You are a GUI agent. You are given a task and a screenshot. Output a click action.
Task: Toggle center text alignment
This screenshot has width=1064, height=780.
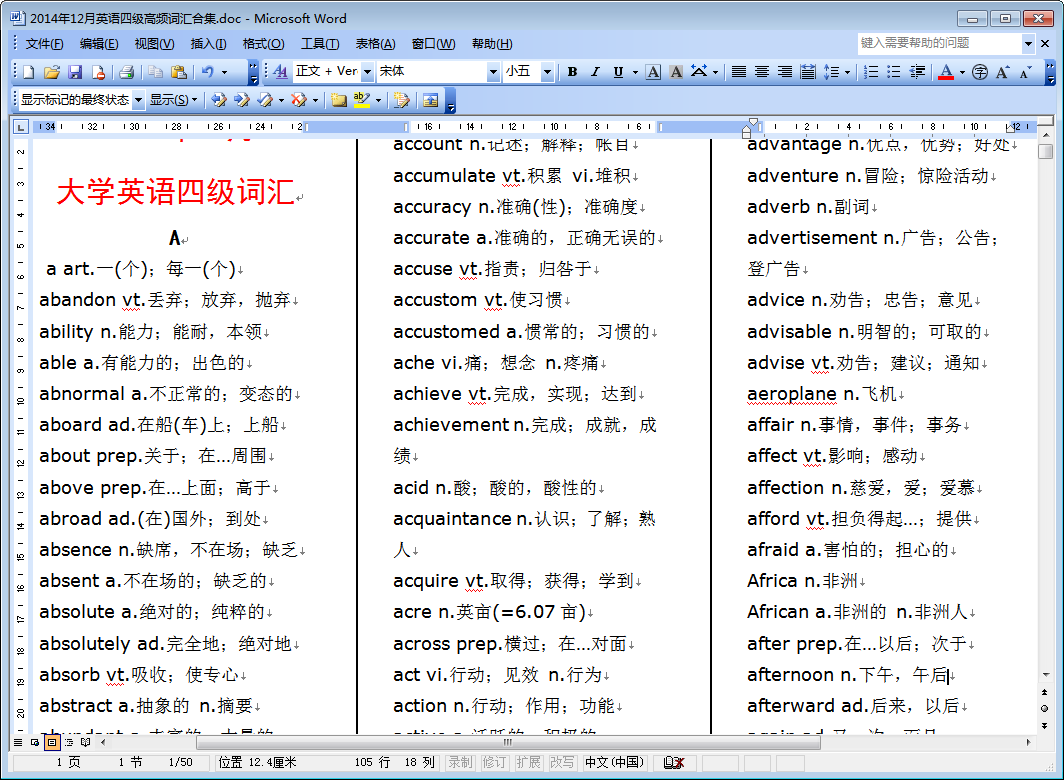(x=762, y=72)
